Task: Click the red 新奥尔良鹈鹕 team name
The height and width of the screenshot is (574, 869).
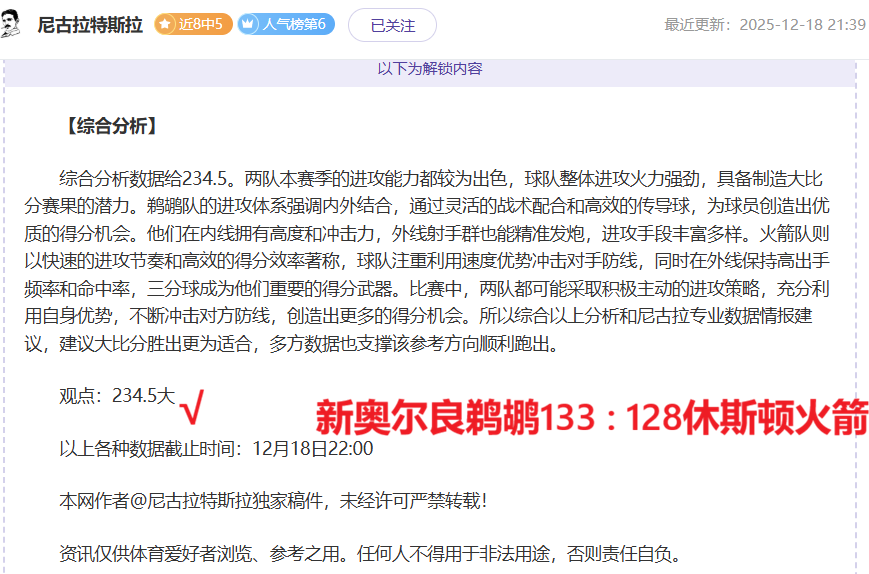Action: coord(427,418)
